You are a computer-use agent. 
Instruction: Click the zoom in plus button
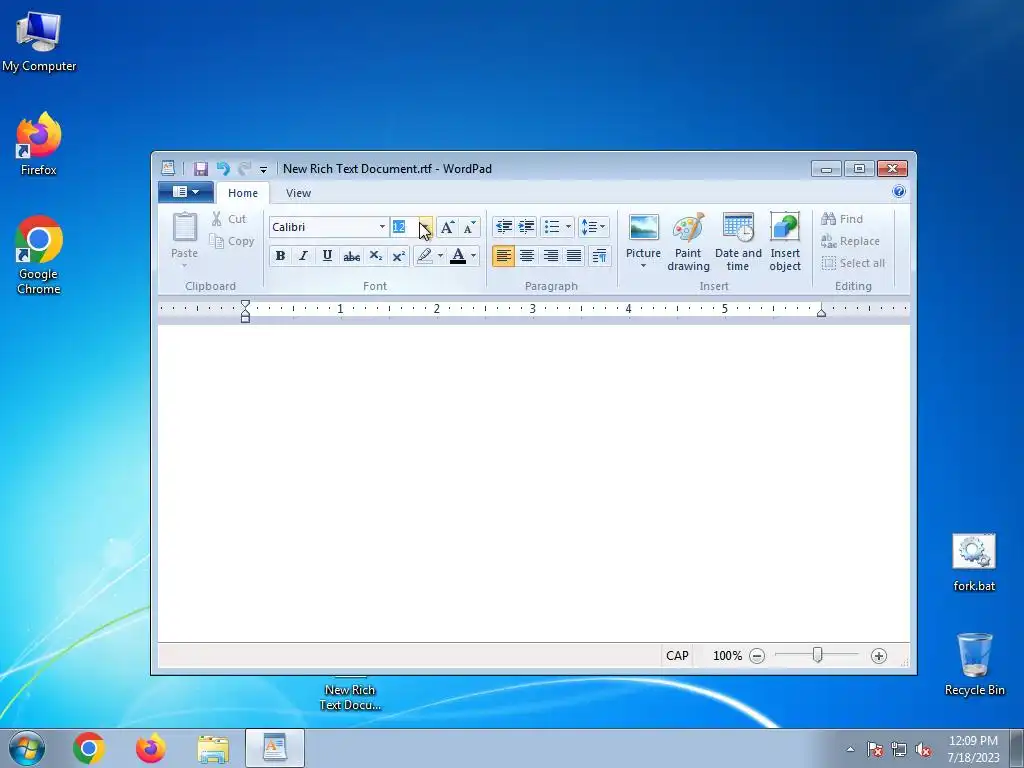(879, 656)
